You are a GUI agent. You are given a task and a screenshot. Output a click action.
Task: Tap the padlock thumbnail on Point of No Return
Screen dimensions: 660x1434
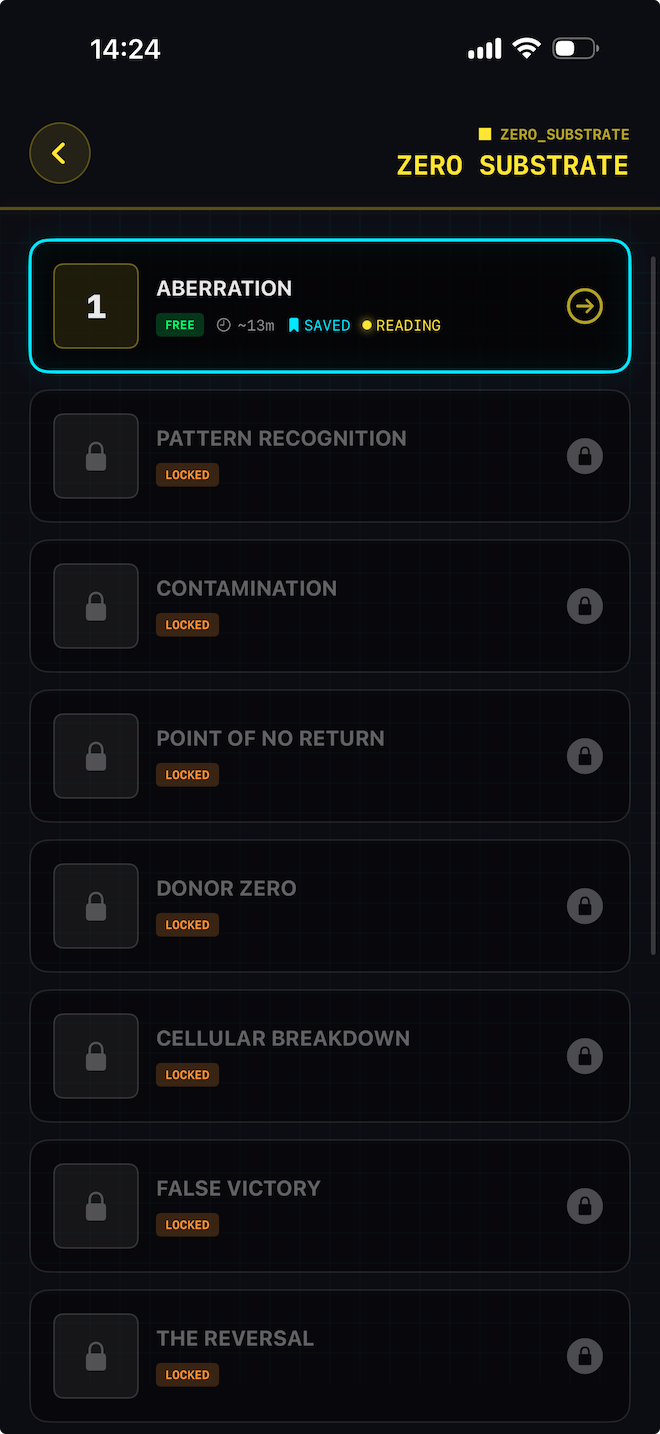(95, 756)
